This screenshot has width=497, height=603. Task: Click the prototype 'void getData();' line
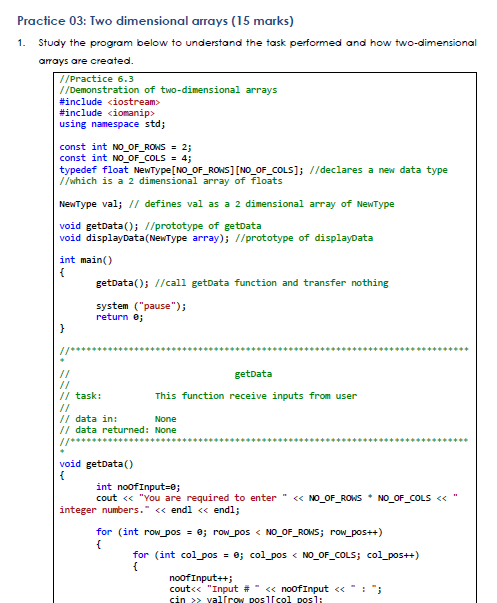pyautogui.click(x=160, y=226)
